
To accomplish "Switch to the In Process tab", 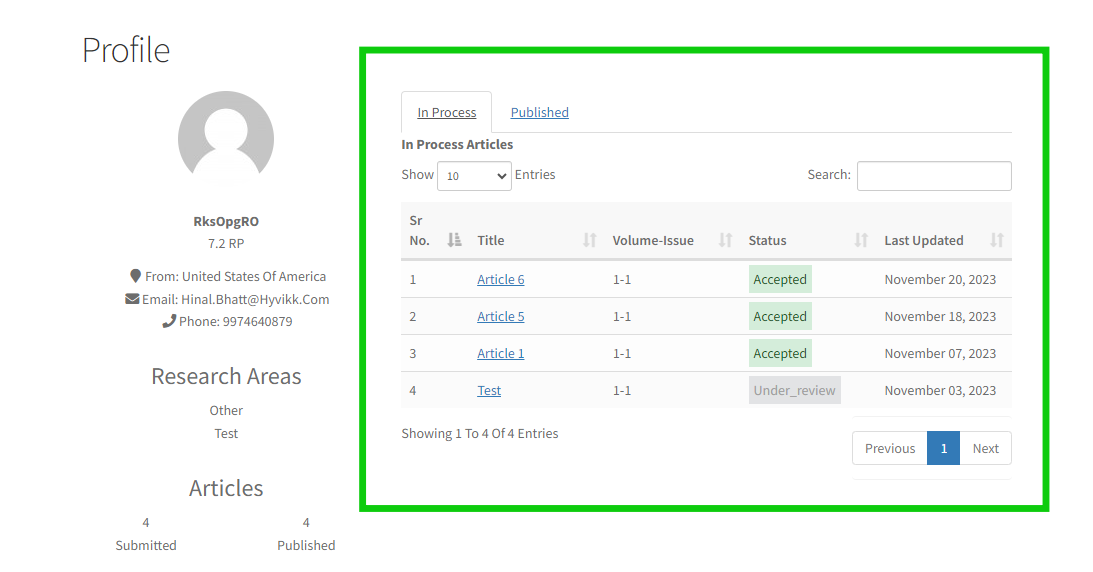I will point(446,113).
